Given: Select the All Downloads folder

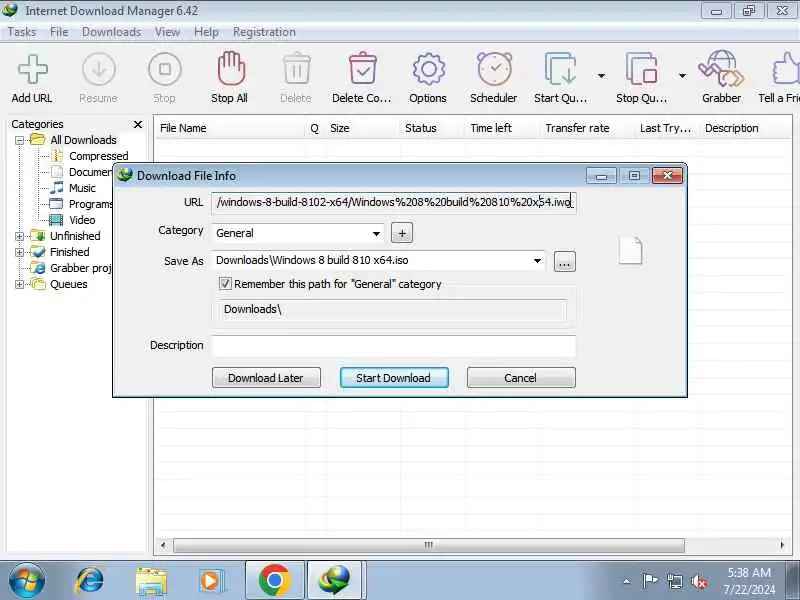Looking at the screenshot, I should pyautogui.click(x=83, y=140).
